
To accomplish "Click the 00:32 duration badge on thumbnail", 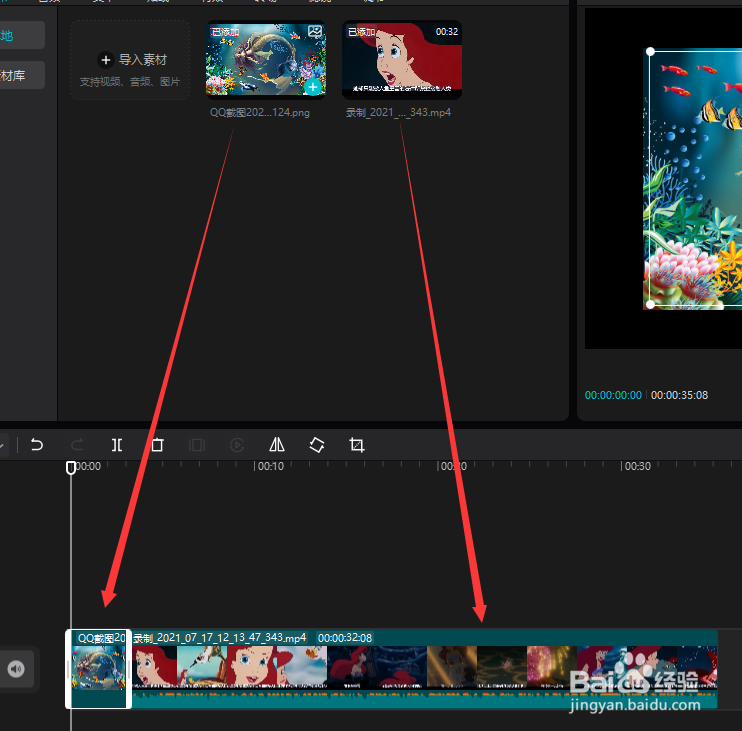I will coord(447,32).
